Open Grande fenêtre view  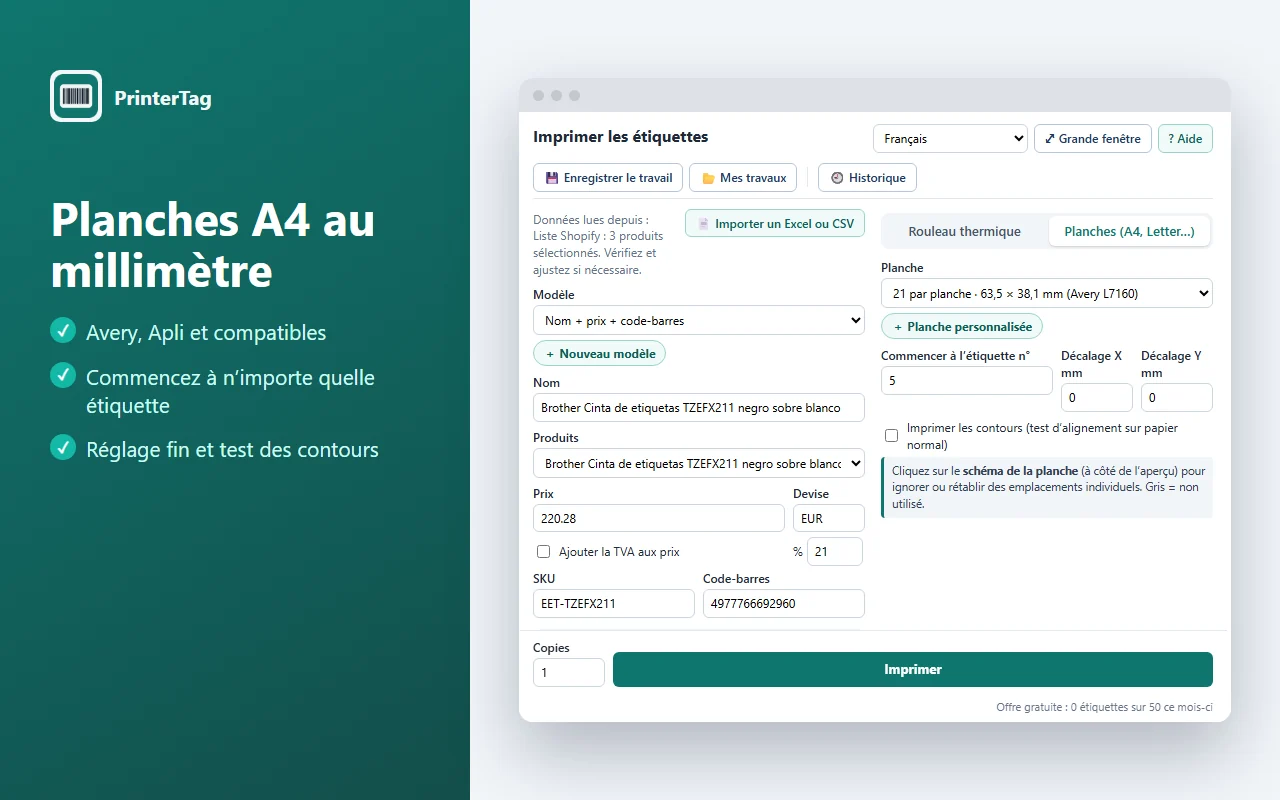click(1093, 139)
